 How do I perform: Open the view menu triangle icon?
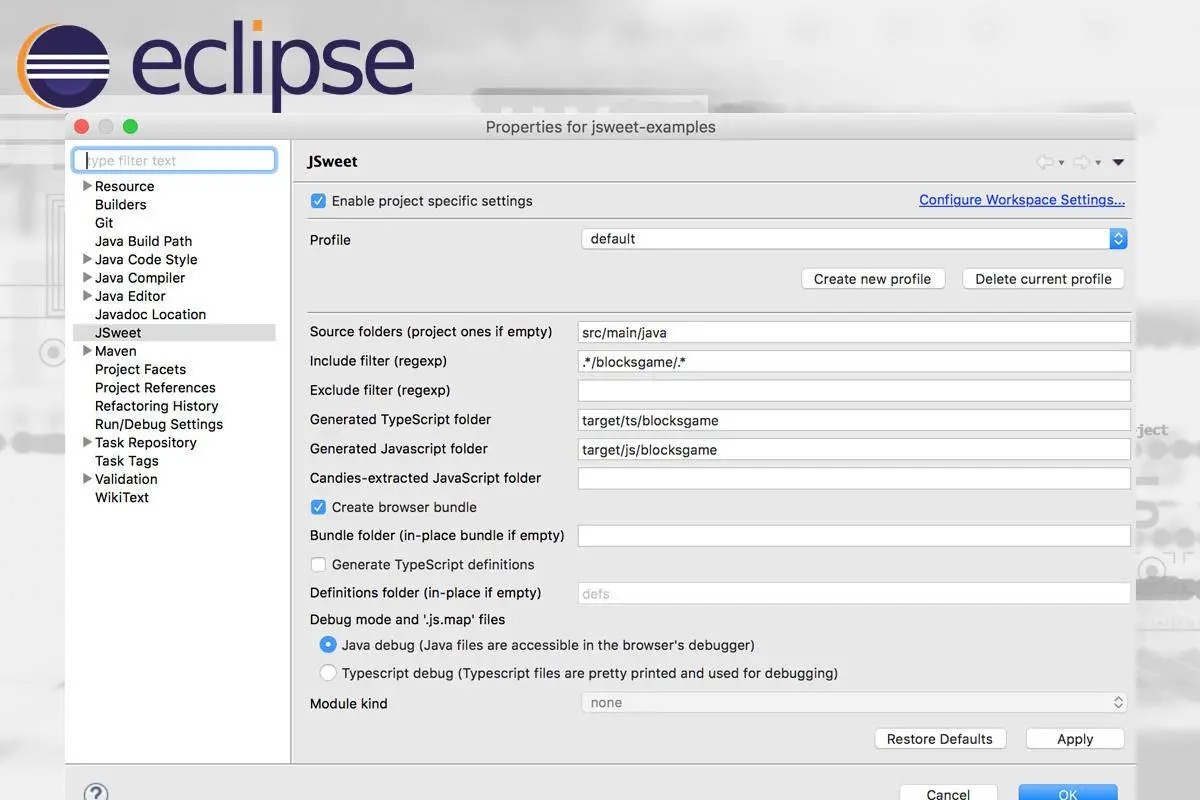tap(1118, 162)
